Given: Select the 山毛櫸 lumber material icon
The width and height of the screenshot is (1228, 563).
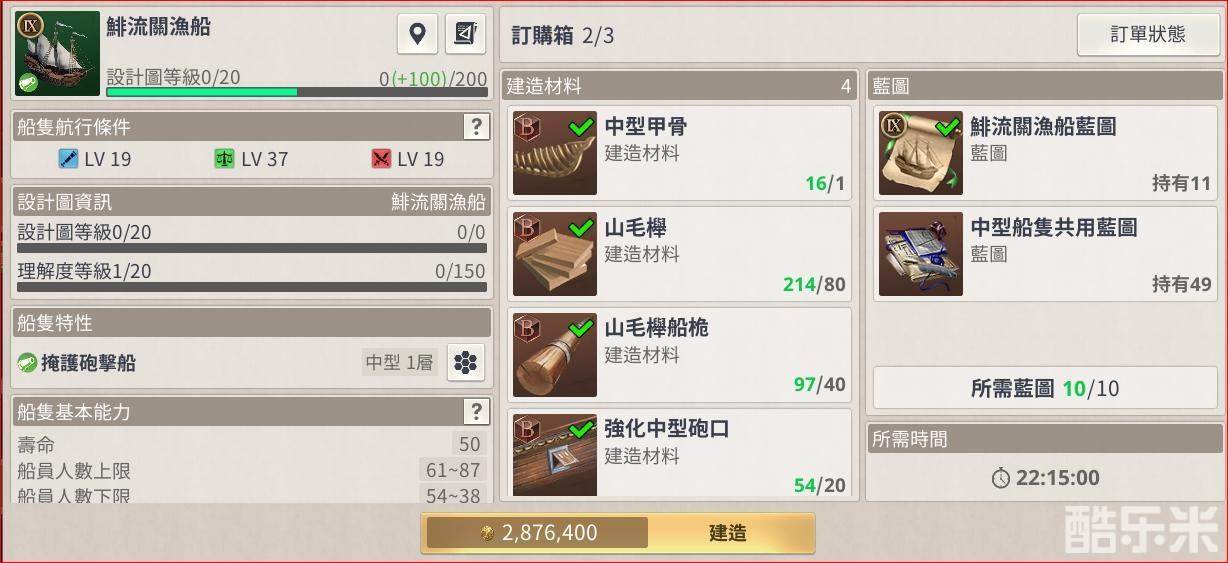Looking at the screenshot, I should pyautogui.click(x=555, y=254).
